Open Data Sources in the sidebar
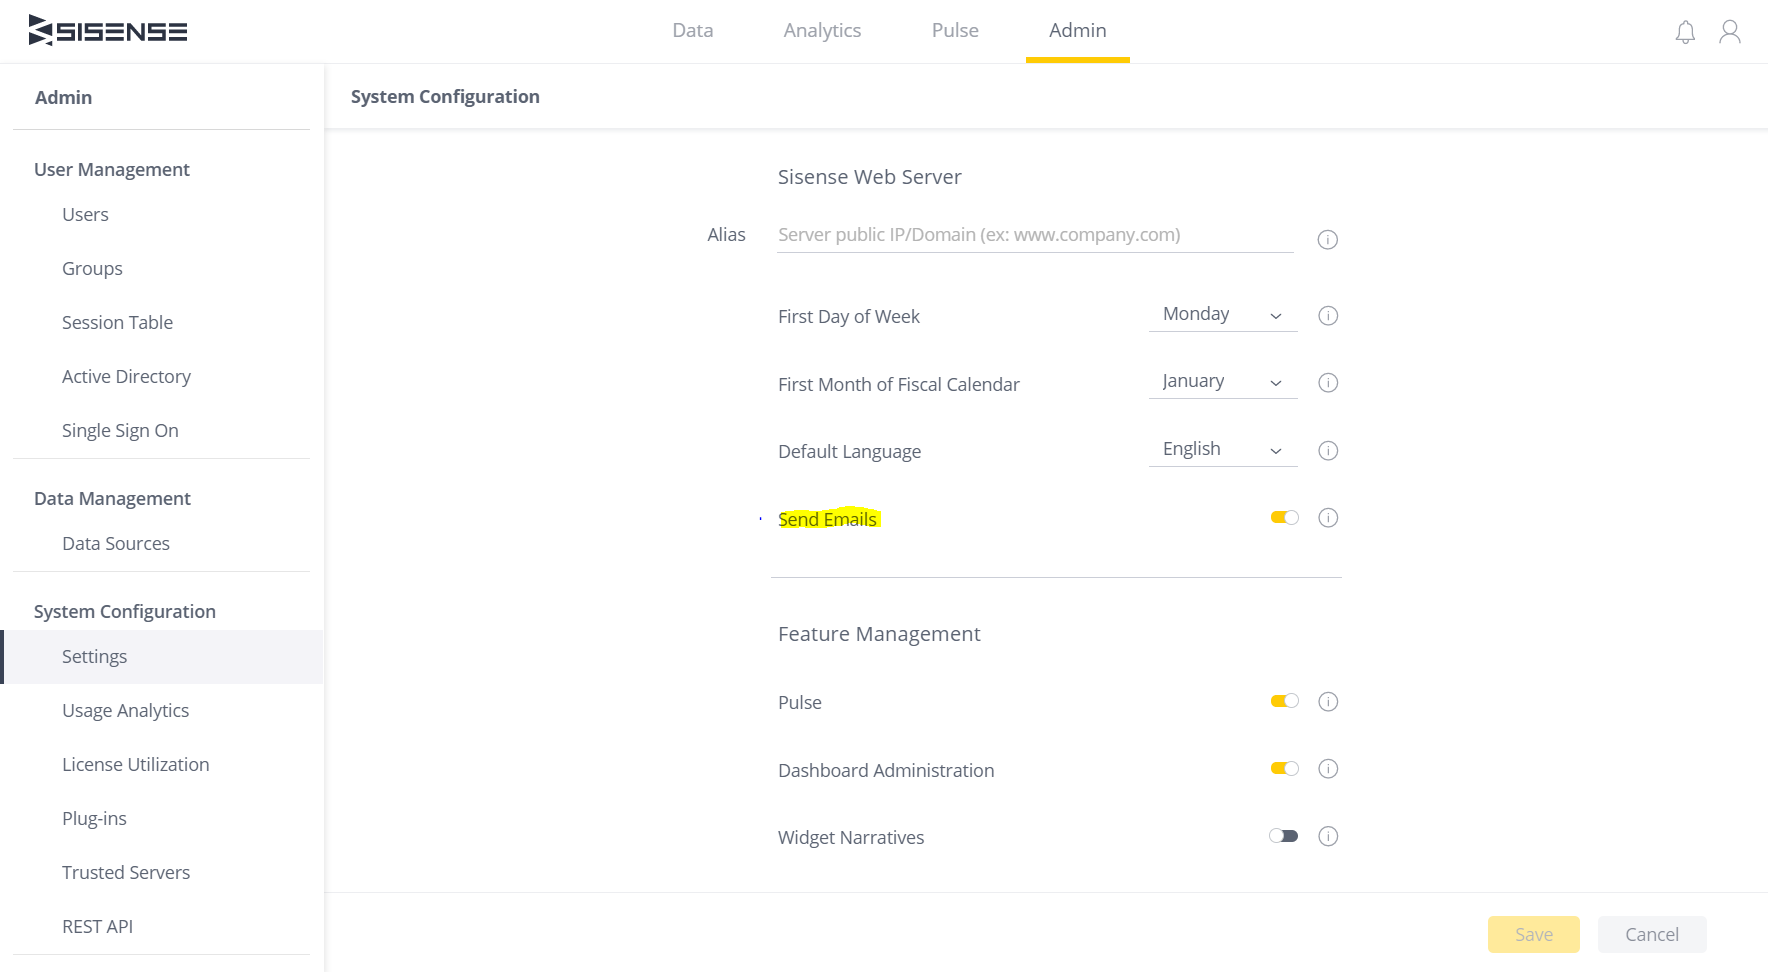This screenshot has height=972, width=1768. coord(116,544)
